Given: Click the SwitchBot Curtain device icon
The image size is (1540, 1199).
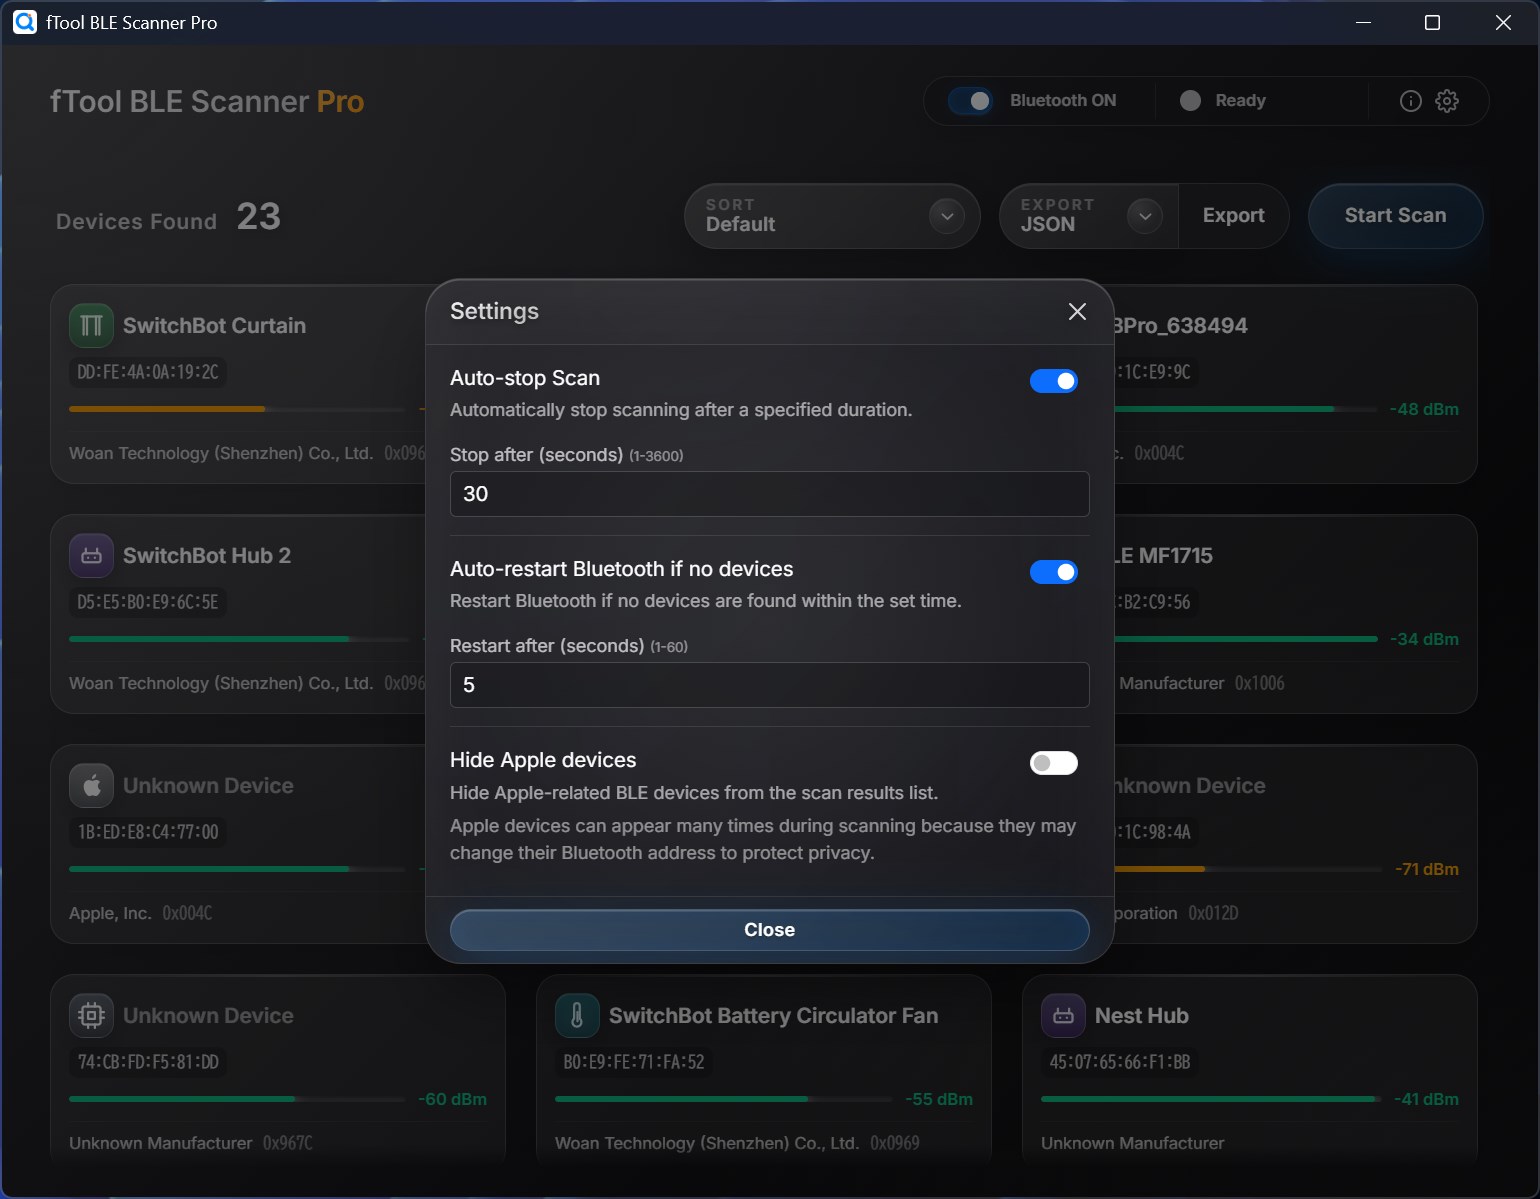Looking at the screenshot, I should coord(91,325).
